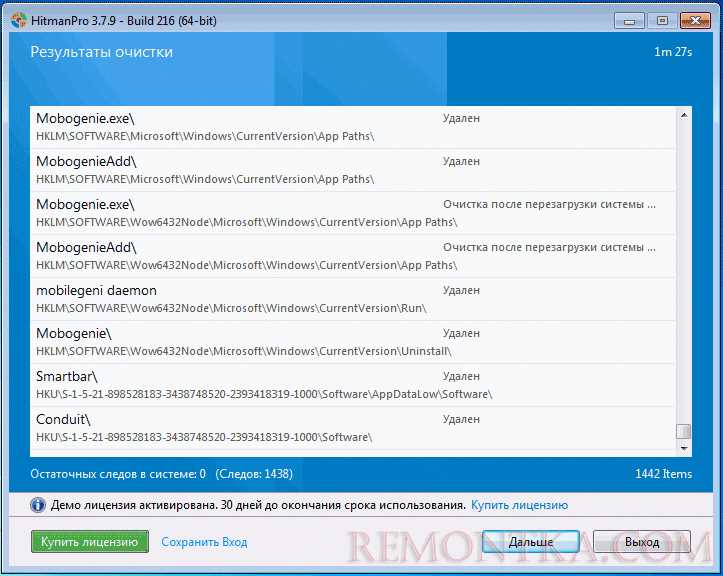The height and width of the screenshot is (576, 723).
Task: Click the 1442 Items counter
Action: coord(664,474)
